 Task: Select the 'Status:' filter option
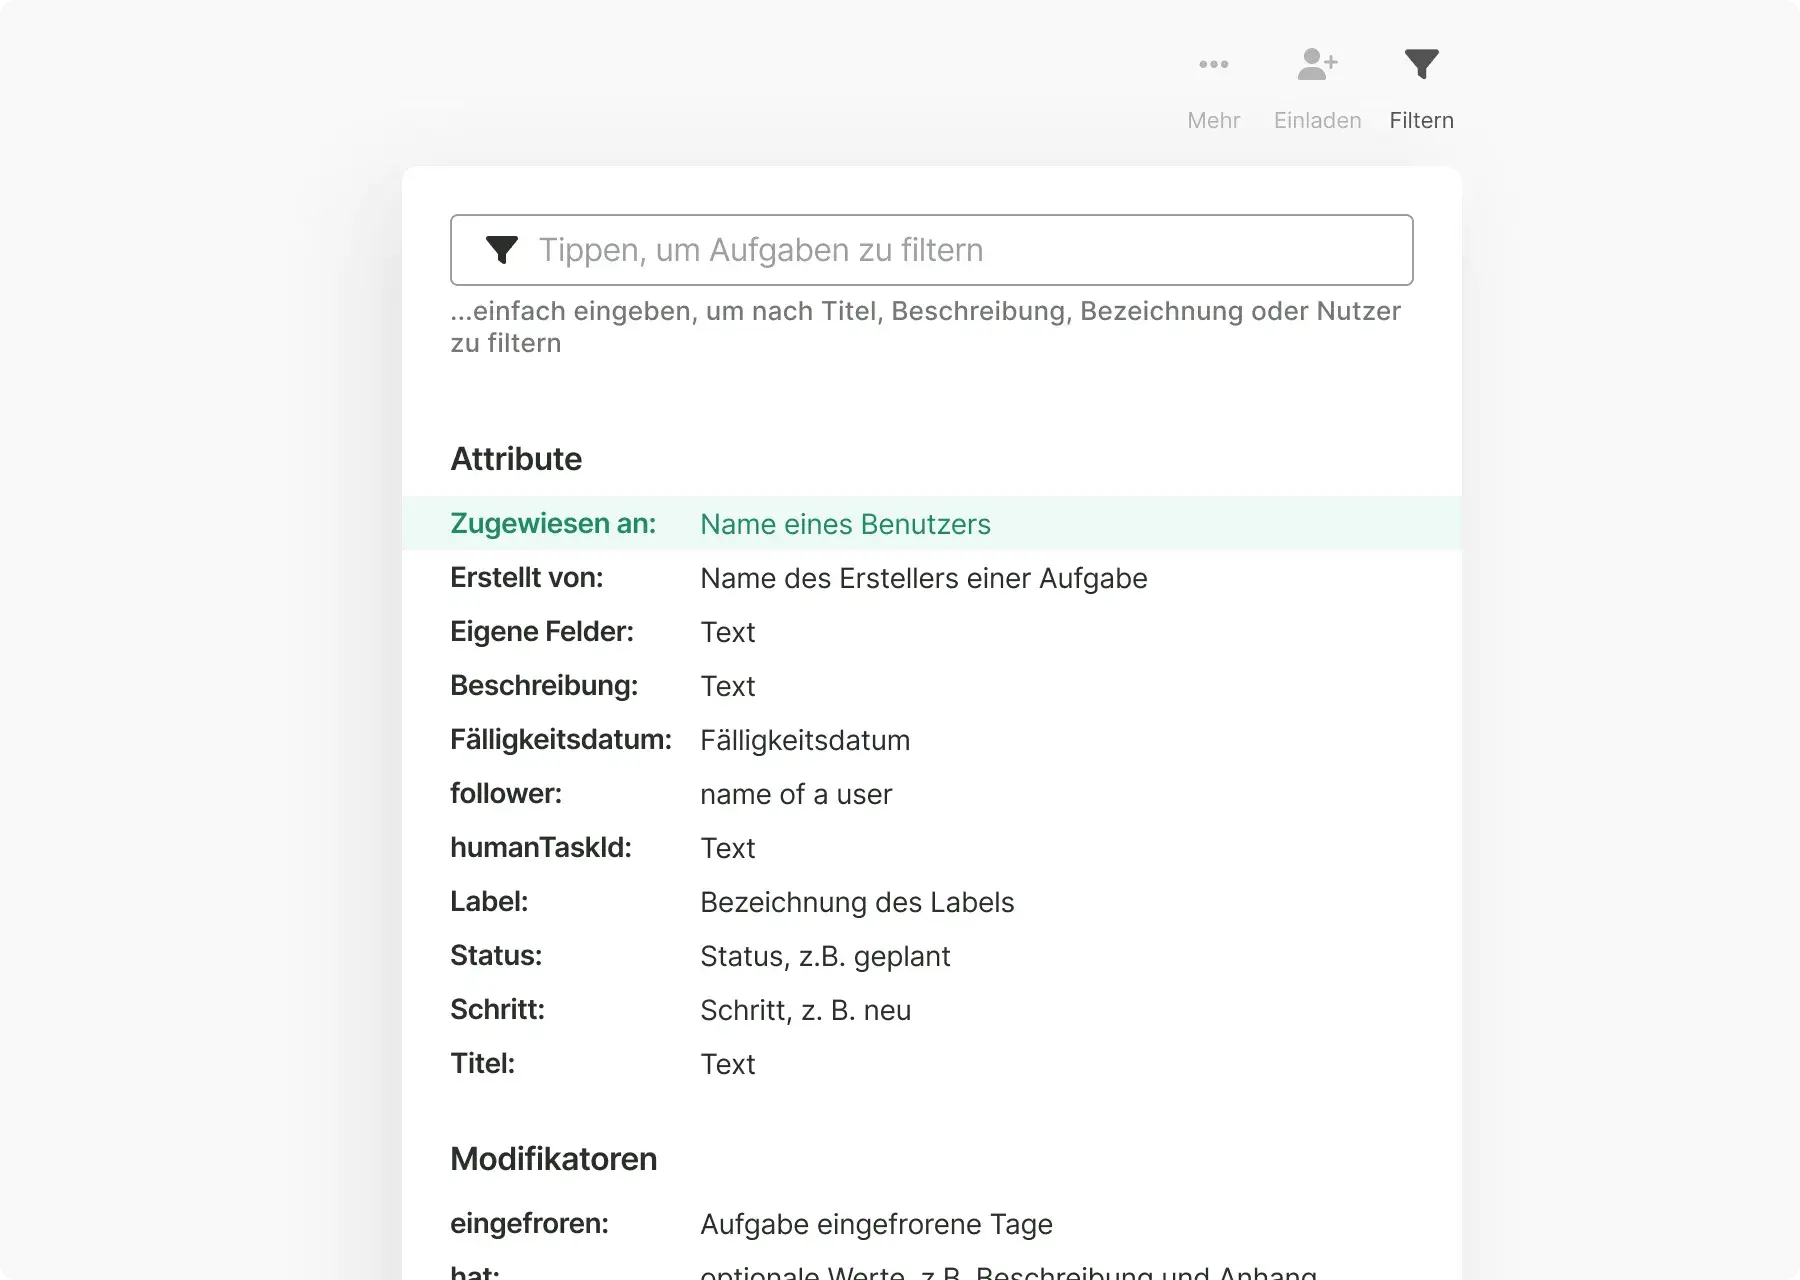pyautogui.click(x=495, y=956)
